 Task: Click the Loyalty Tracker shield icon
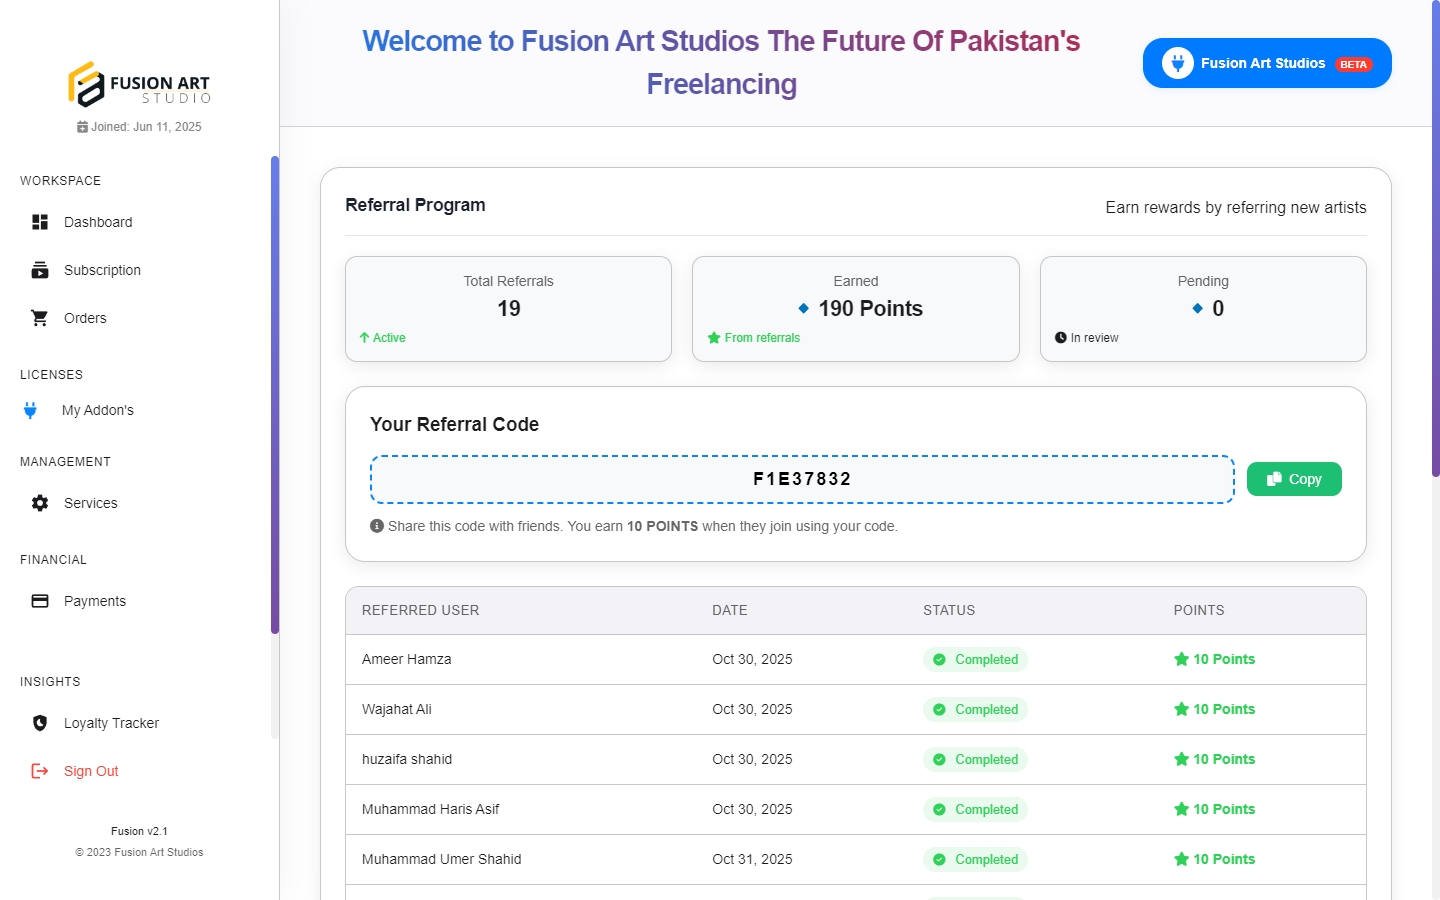tap(40, 723)
